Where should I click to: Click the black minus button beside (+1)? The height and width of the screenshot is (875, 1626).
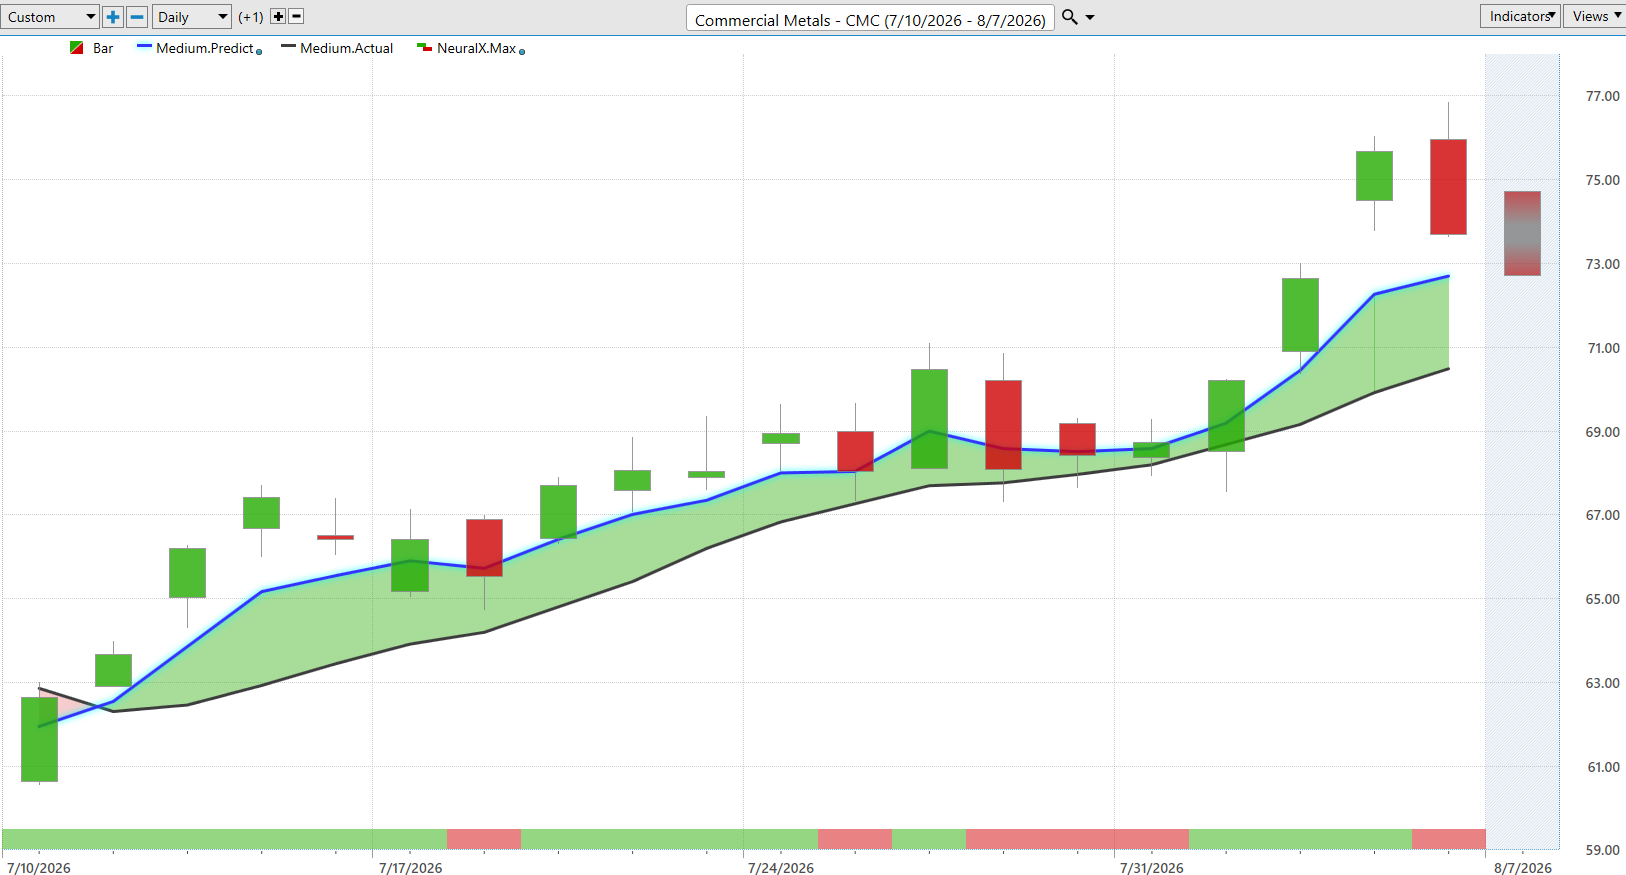pyautogui.click(x=296, y=16)
